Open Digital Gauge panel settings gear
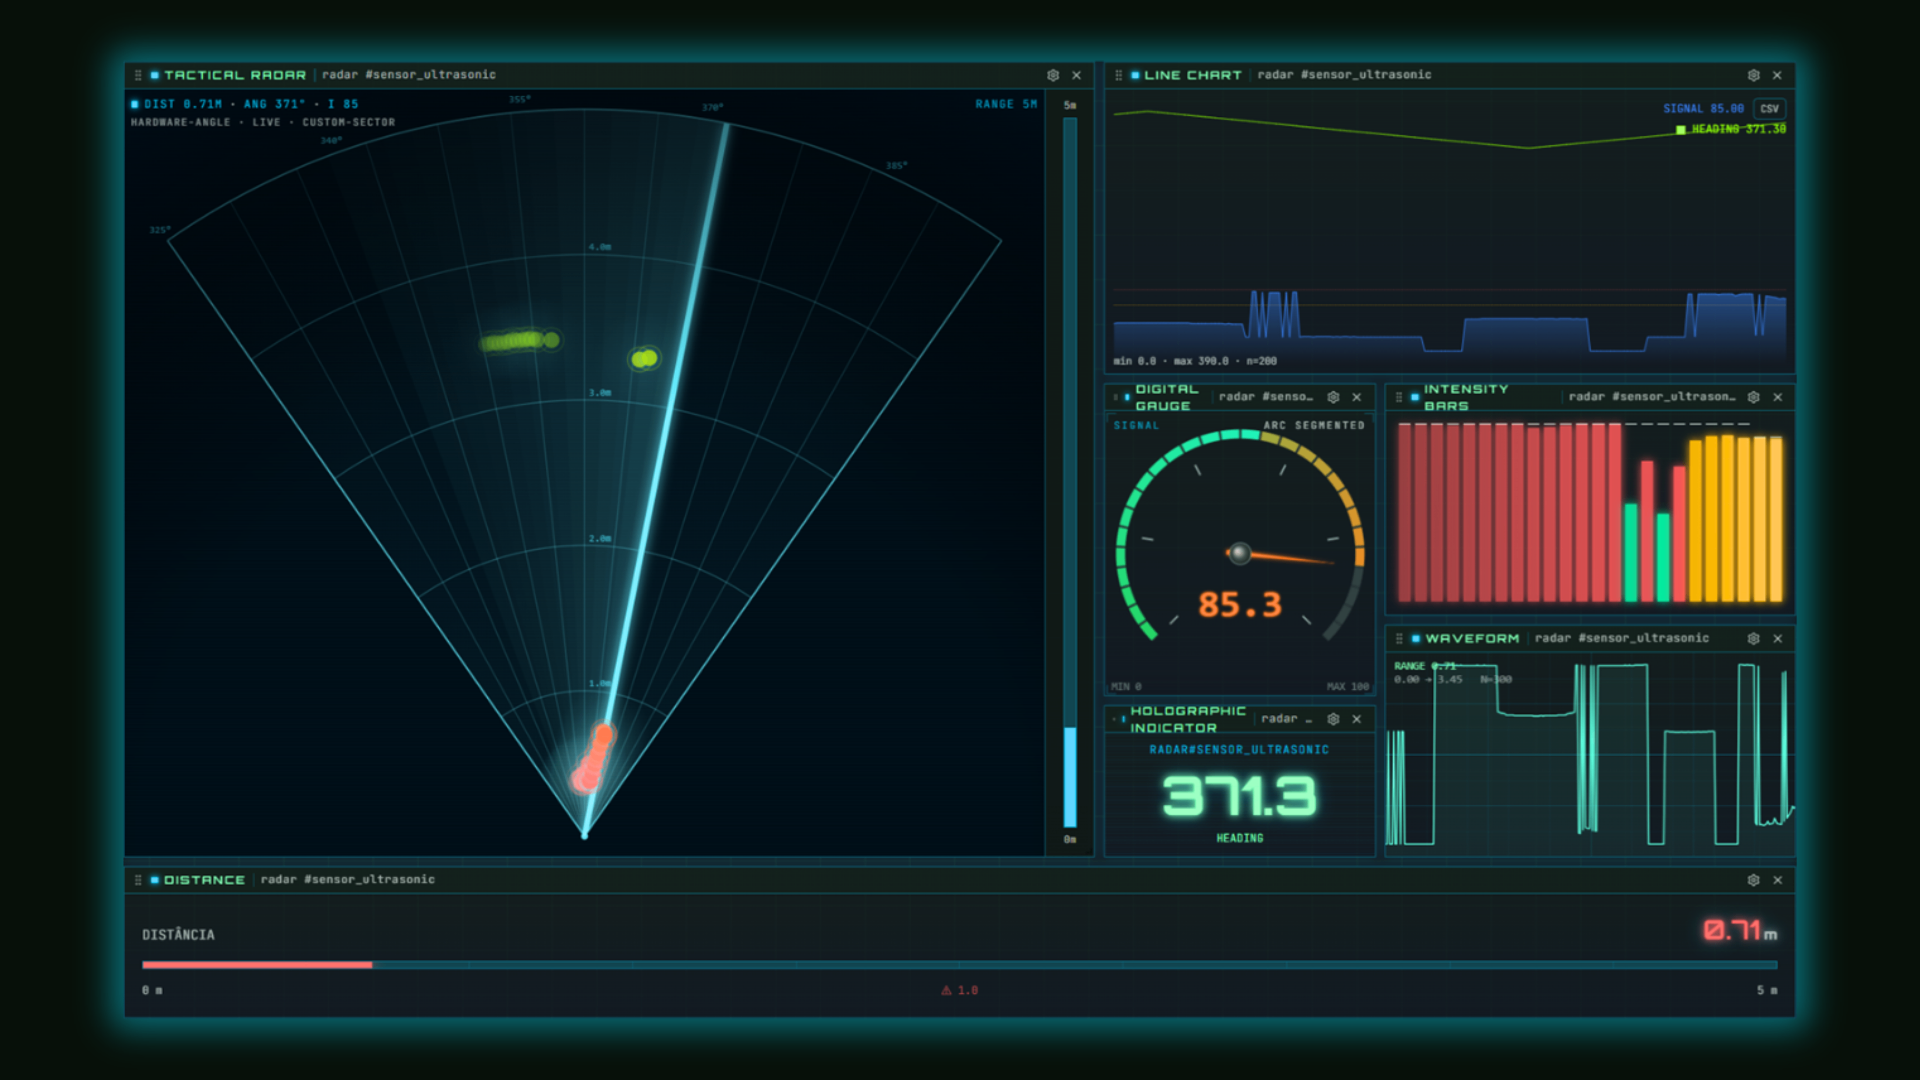The width and height of the screenshot is (1920, 1080). 1333,397
